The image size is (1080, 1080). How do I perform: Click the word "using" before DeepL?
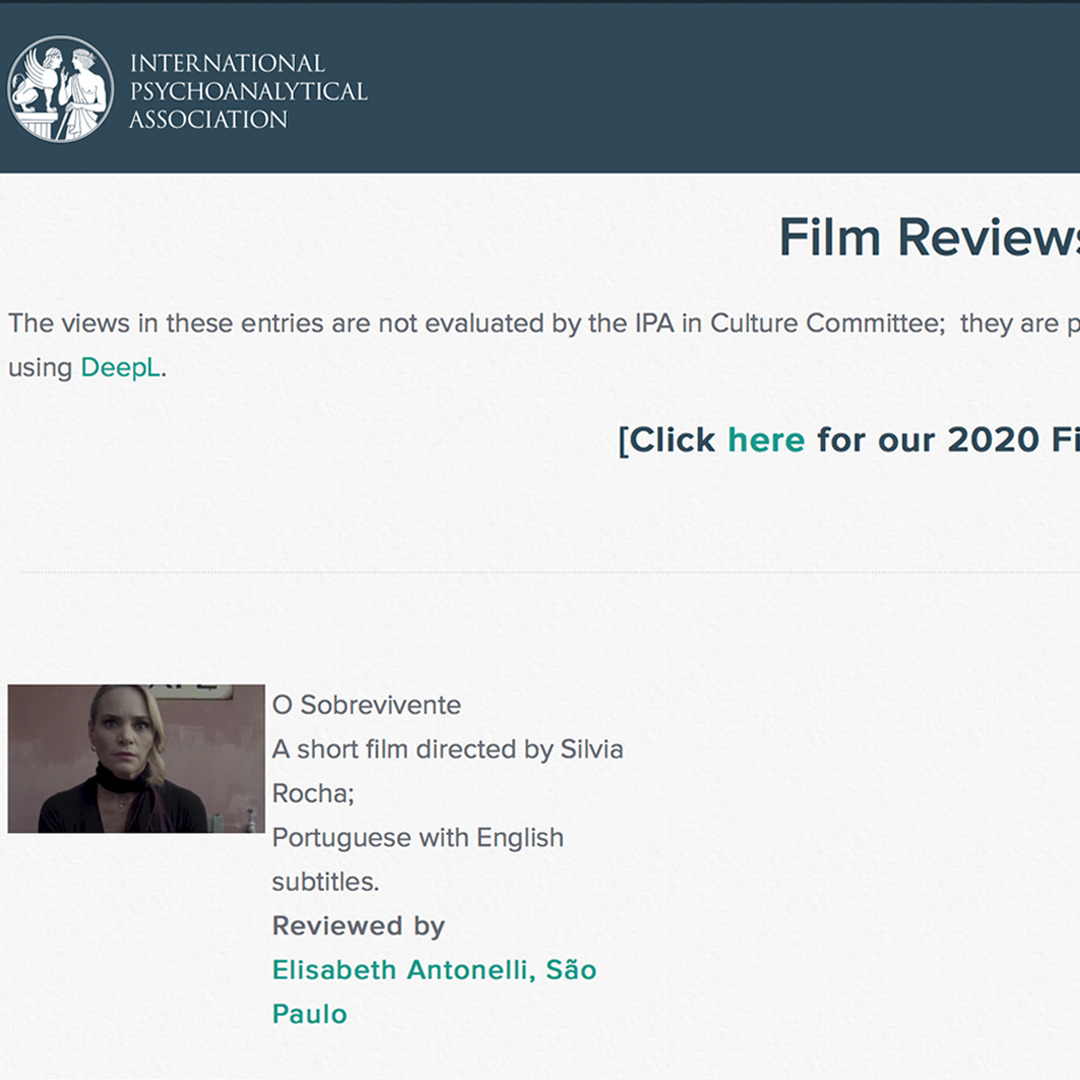40,367
